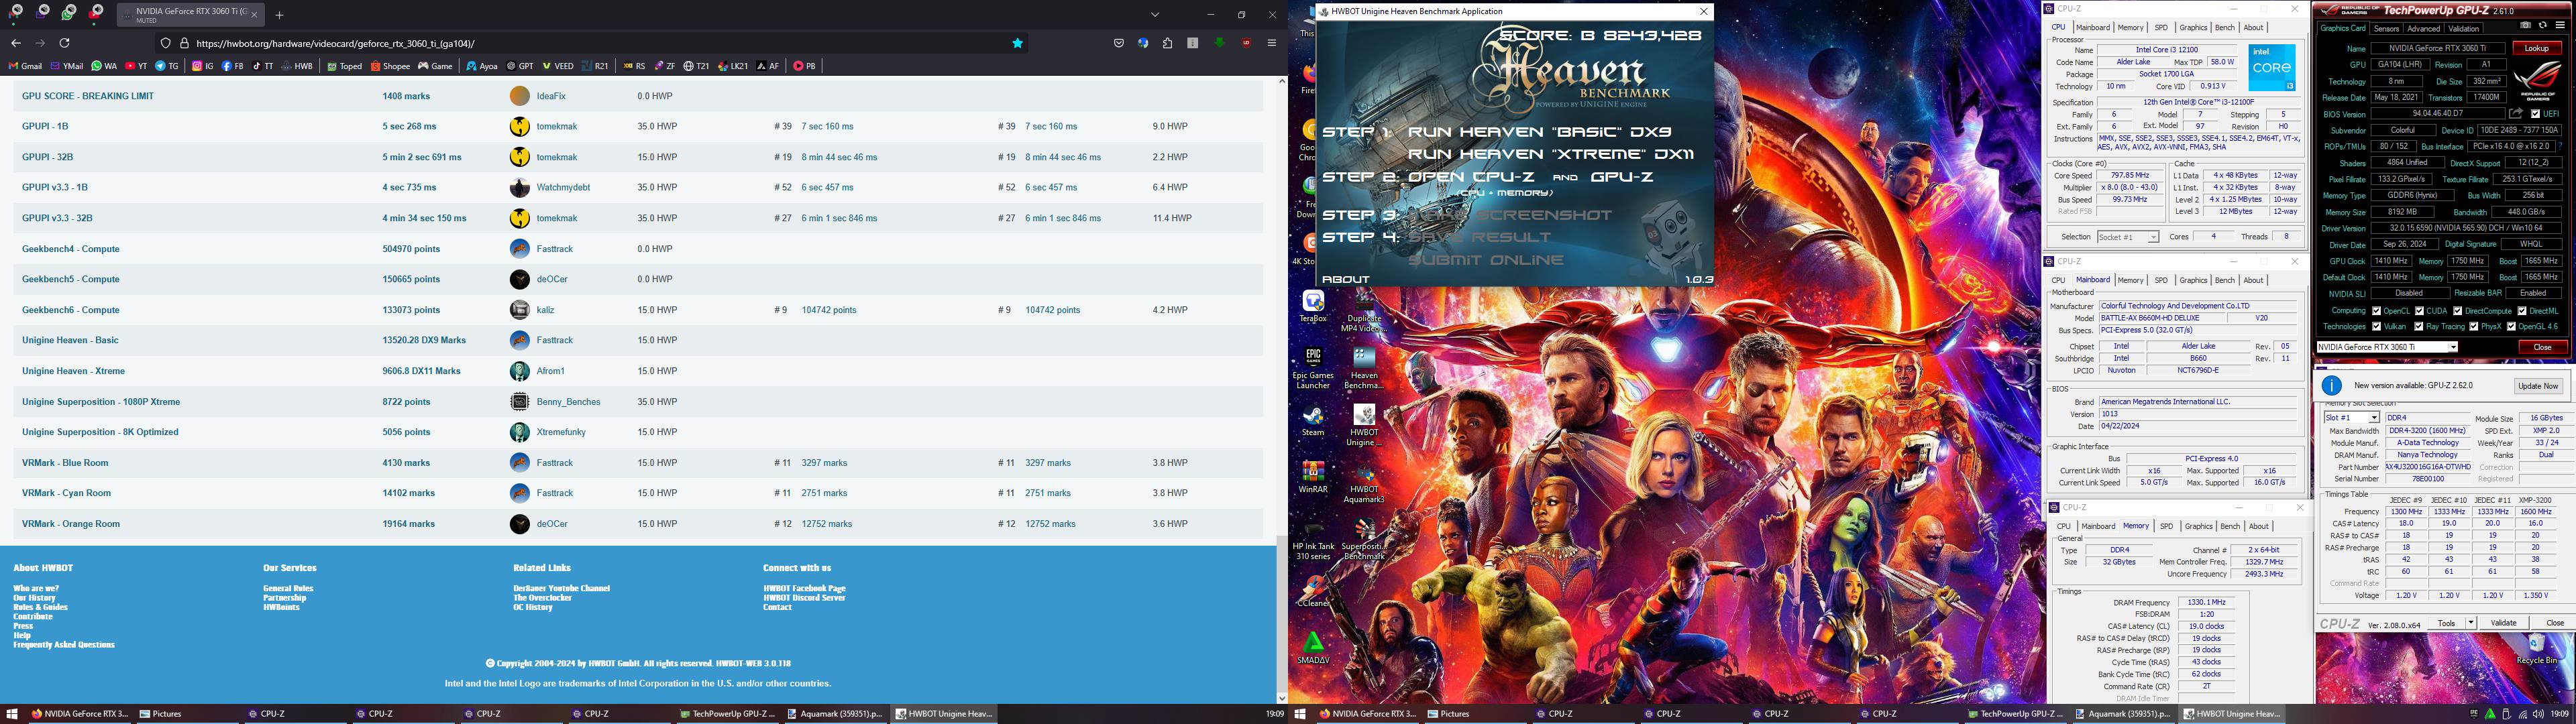Screen dimensions: 2576x724
Task: Click tomekmak avatar in GPUPI - 1B row
Action: [520, 126]
